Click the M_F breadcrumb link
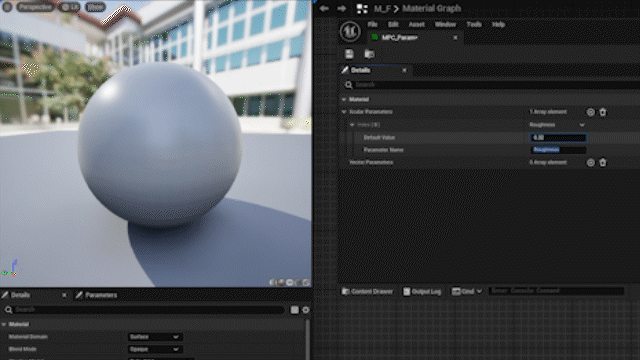 click(382, 9)
